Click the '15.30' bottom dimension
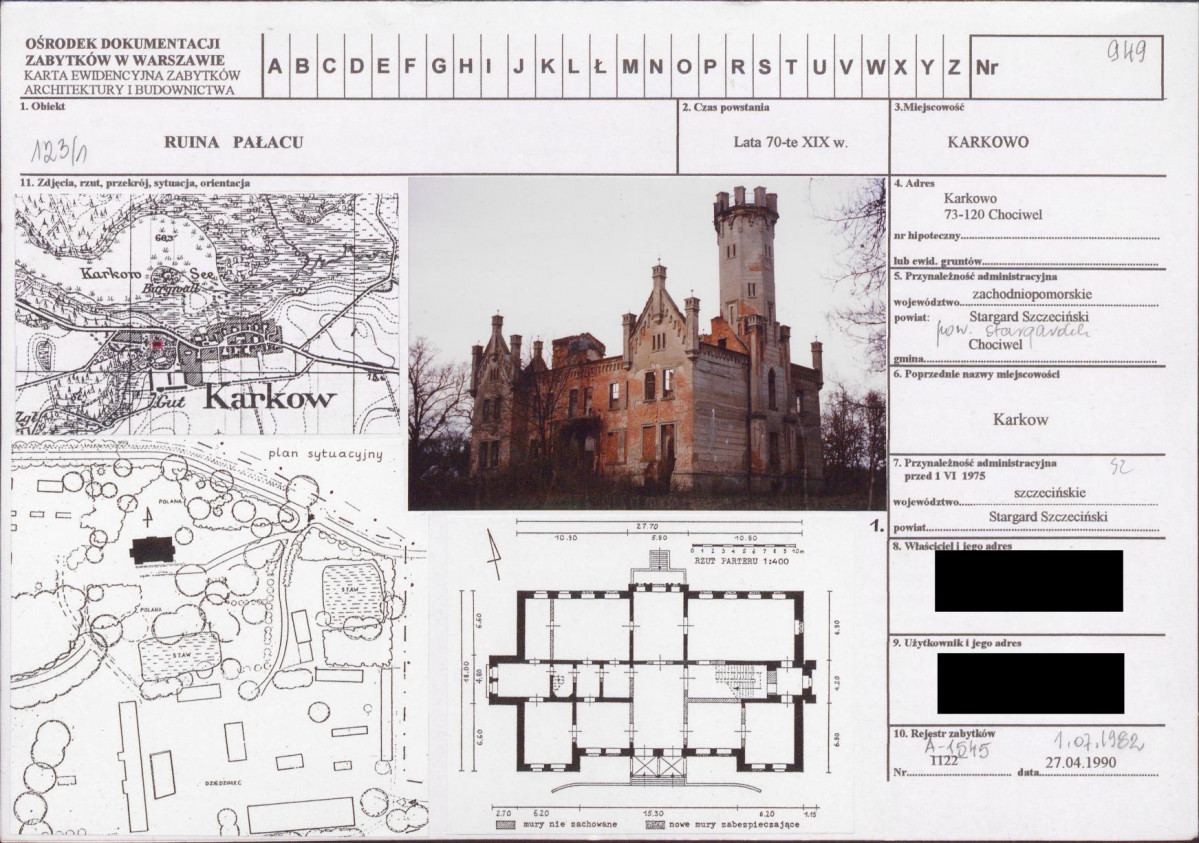The height and width of the screenshot is (843, 1199). [652, 813]
